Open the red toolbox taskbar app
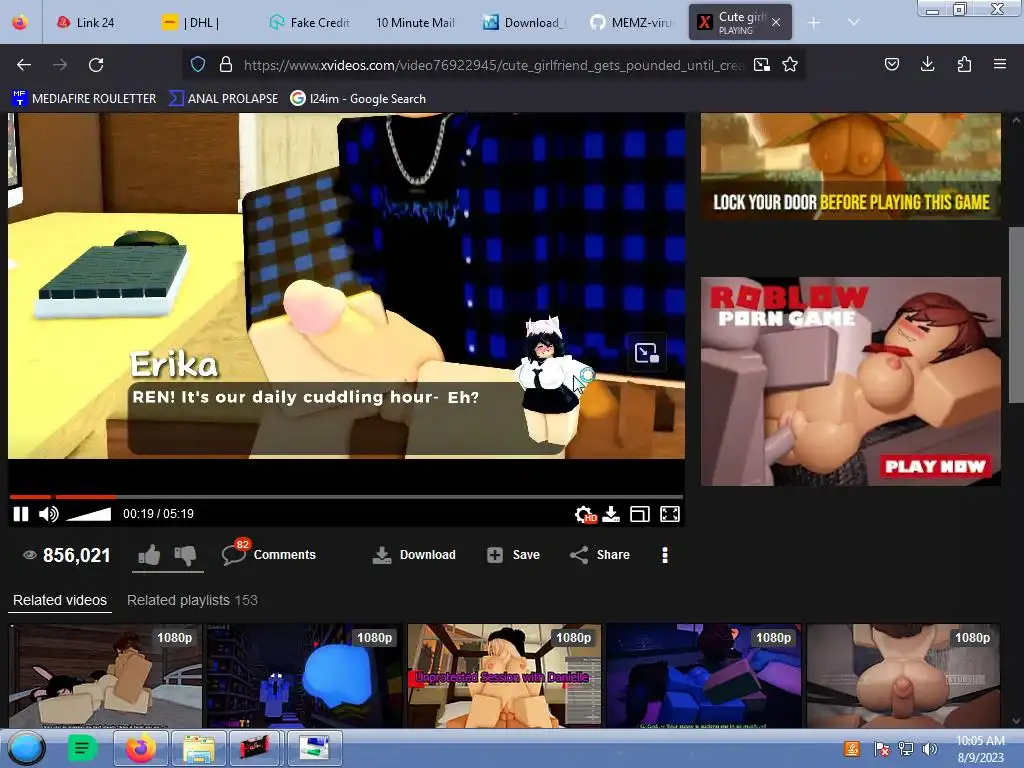 coord(255,748)
